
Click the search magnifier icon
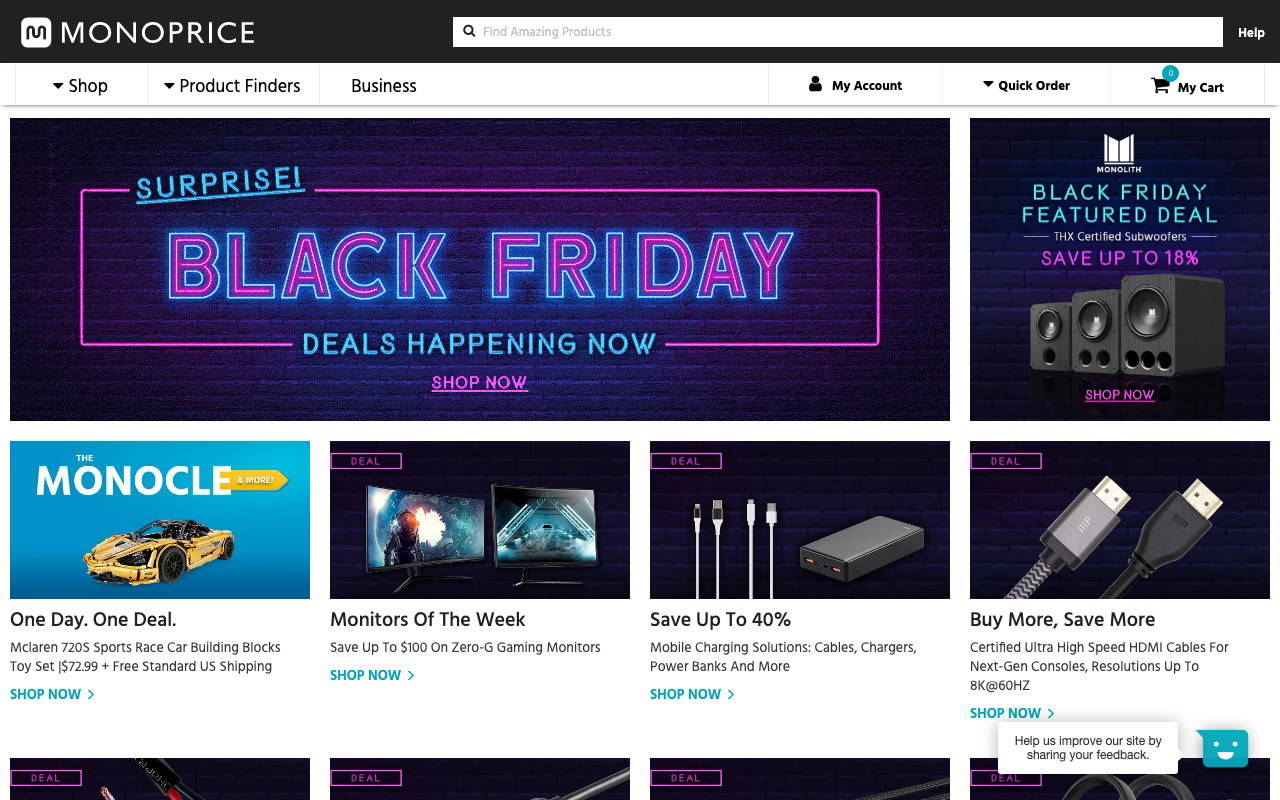pyautogui.click(x=469, y=31)
